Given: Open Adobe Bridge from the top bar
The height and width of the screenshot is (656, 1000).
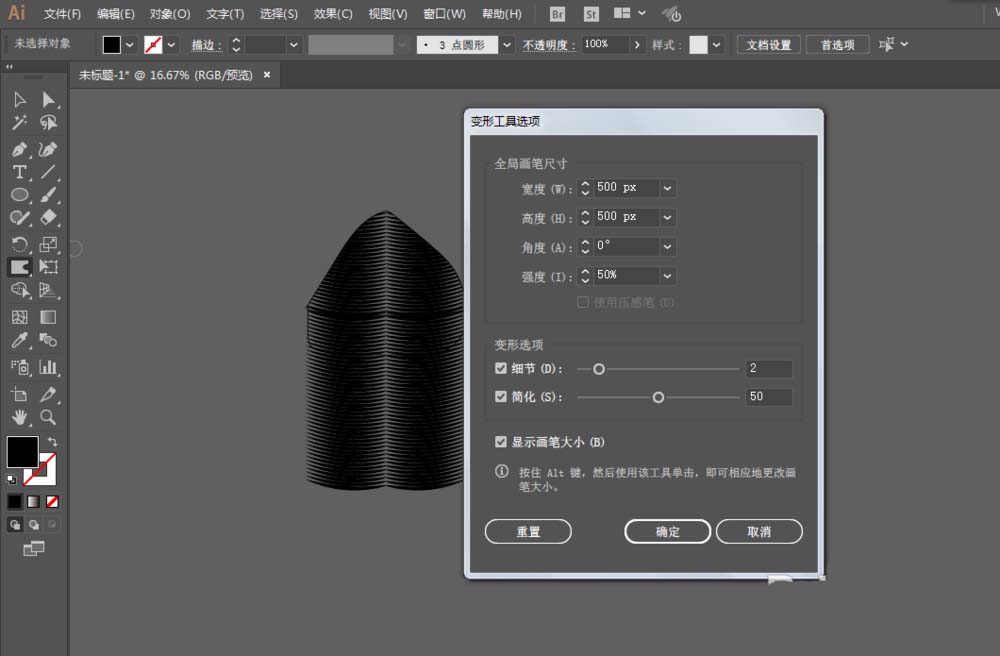Looking at the screenshot, I should click(x=557, y=14).
